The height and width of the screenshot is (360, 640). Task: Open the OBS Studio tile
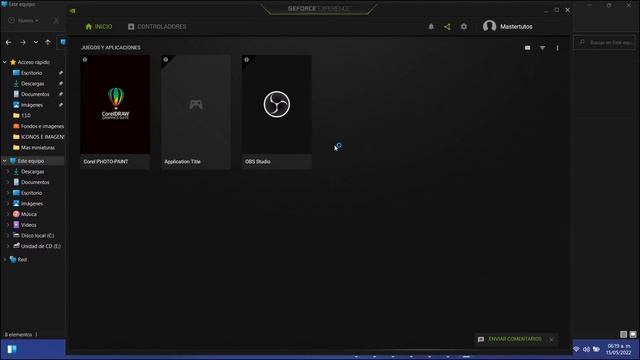[277, 112]
